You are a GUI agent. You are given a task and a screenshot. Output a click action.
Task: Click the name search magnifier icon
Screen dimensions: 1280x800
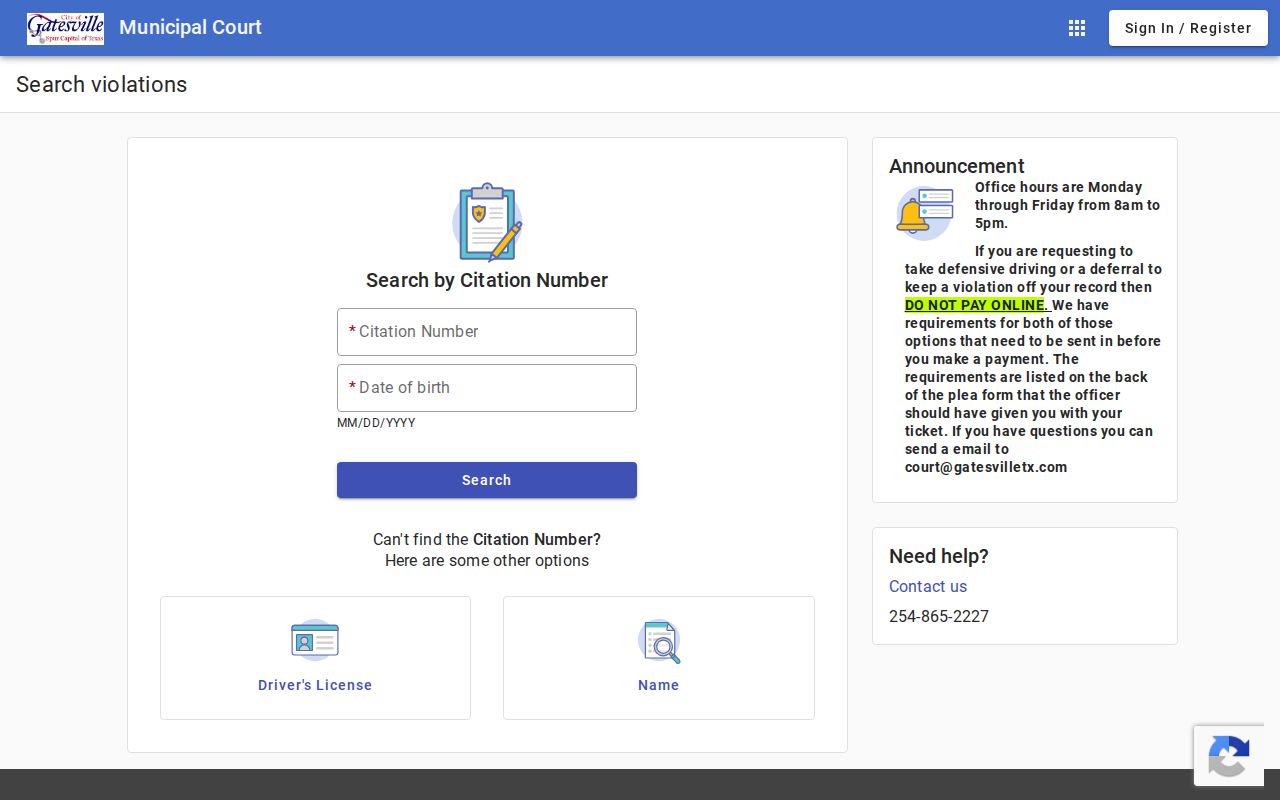coord(659,641)
